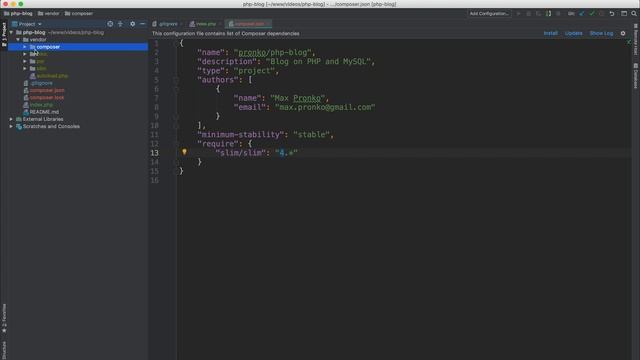Click Run with Coverage icon

(538, 13)
